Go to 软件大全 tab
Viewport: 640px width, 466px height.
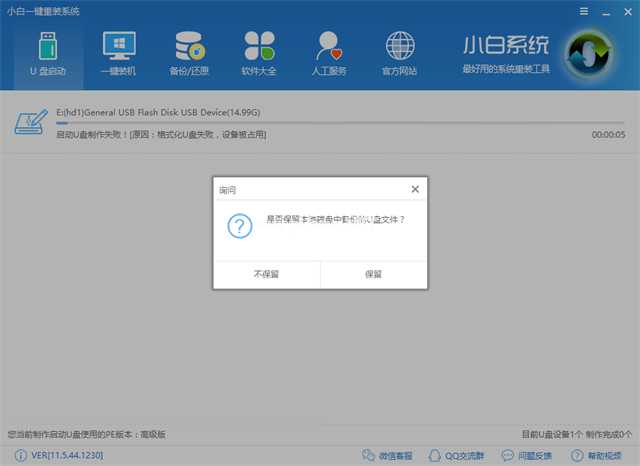[x=259, y=54]
